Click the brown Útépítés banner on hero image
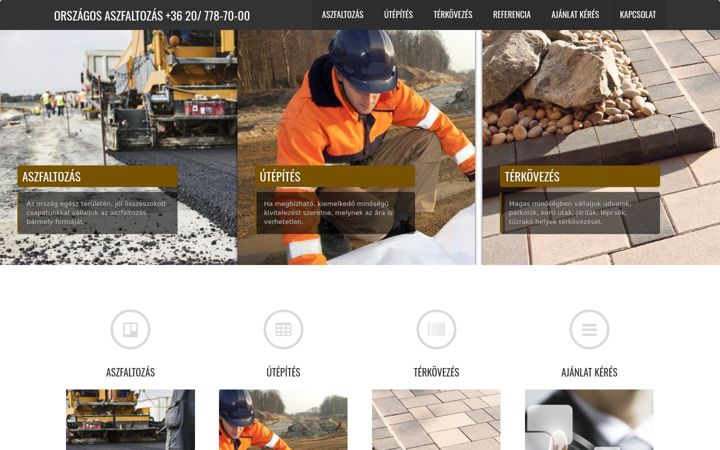Image resolution: width=720 pixels, height=450 pixels. click(x=335, y=176)
